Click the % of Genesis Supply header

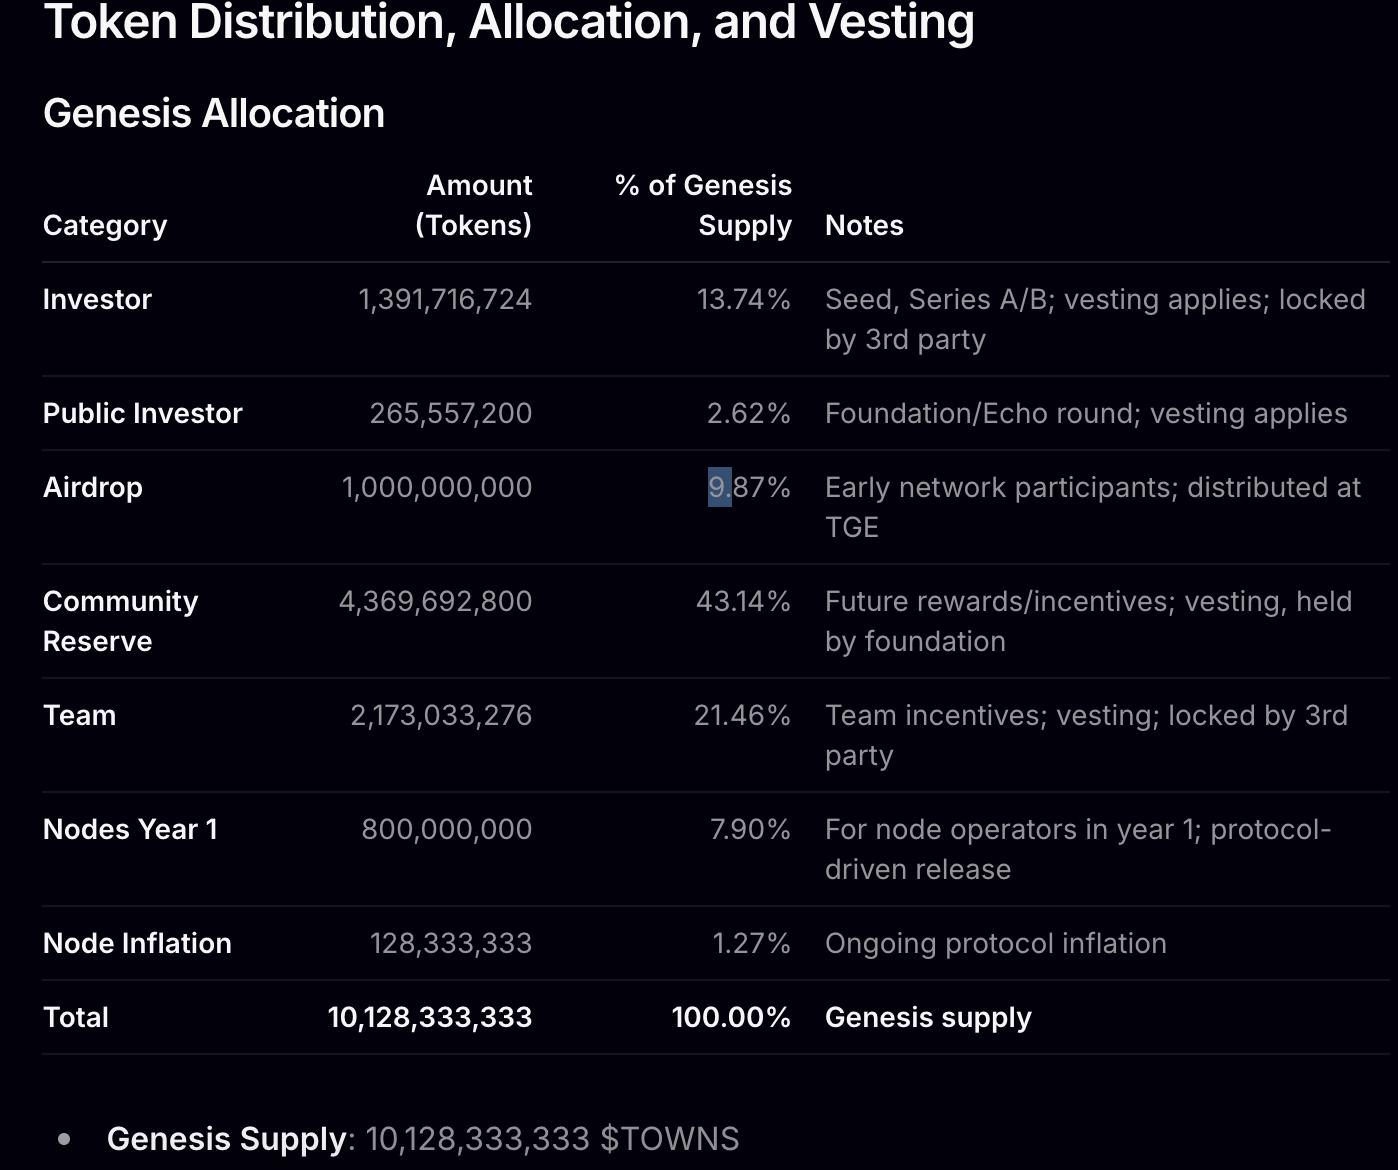(x=703, y=205)
